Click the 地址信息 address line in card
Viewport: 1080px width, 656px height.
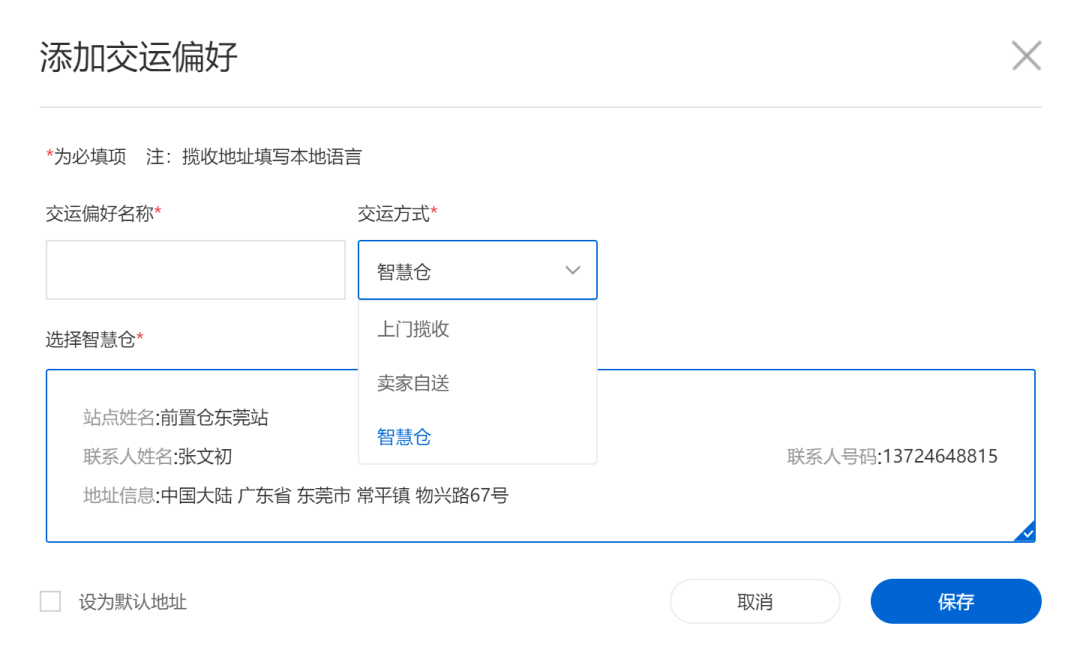click(296, 495)
